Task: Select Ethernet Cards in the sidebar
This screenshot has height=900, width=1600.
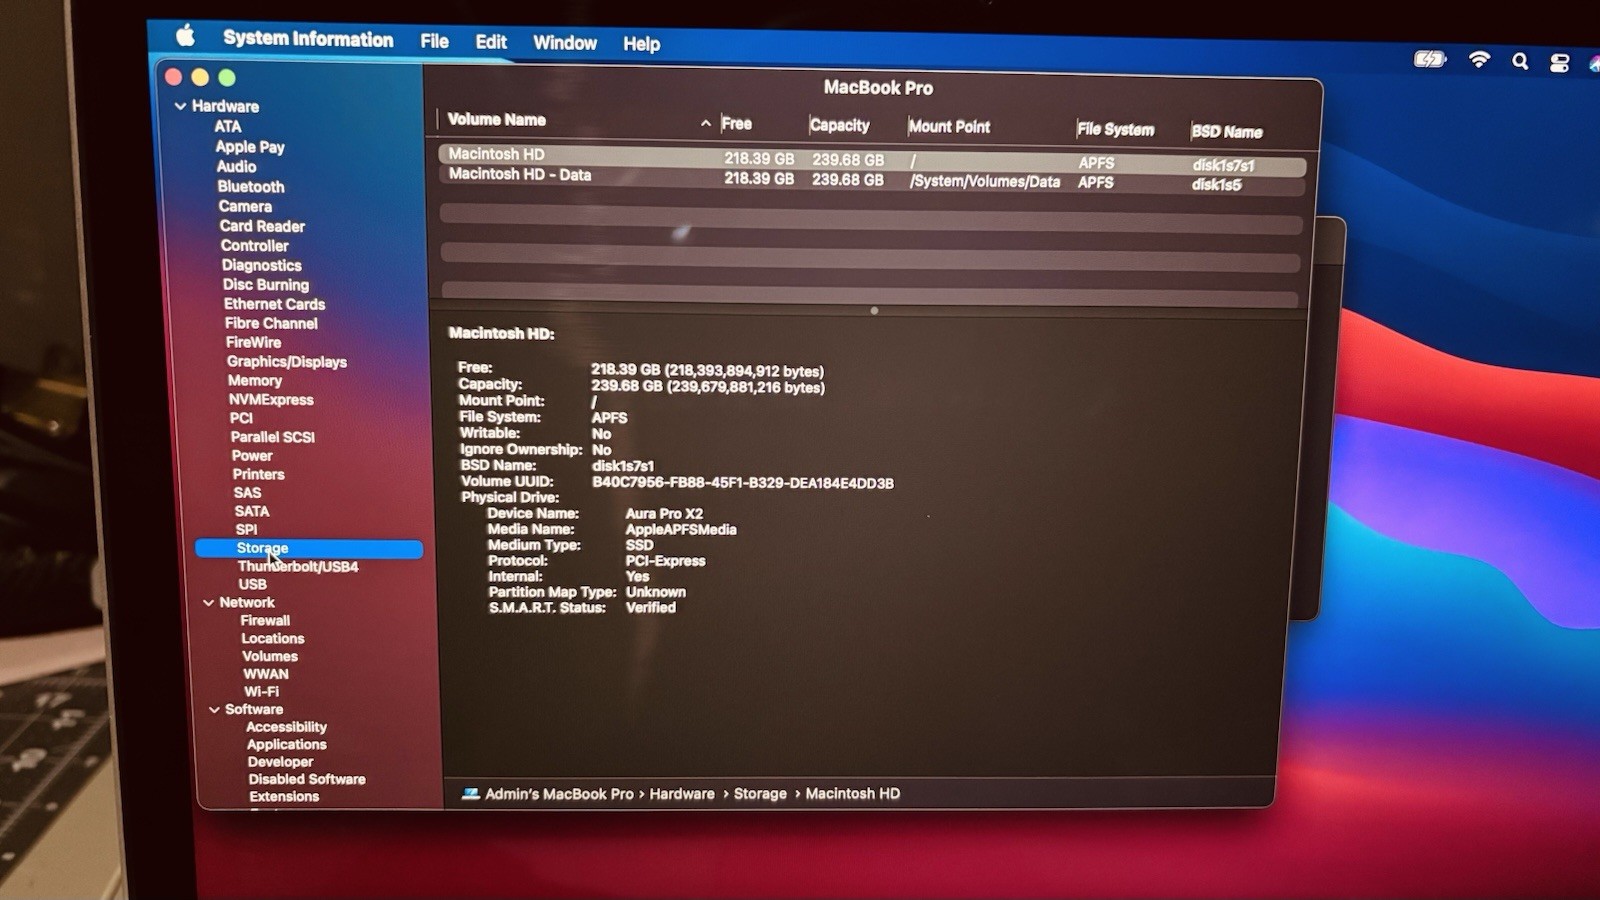Action: pyautogui.click(x=274, y=304)
